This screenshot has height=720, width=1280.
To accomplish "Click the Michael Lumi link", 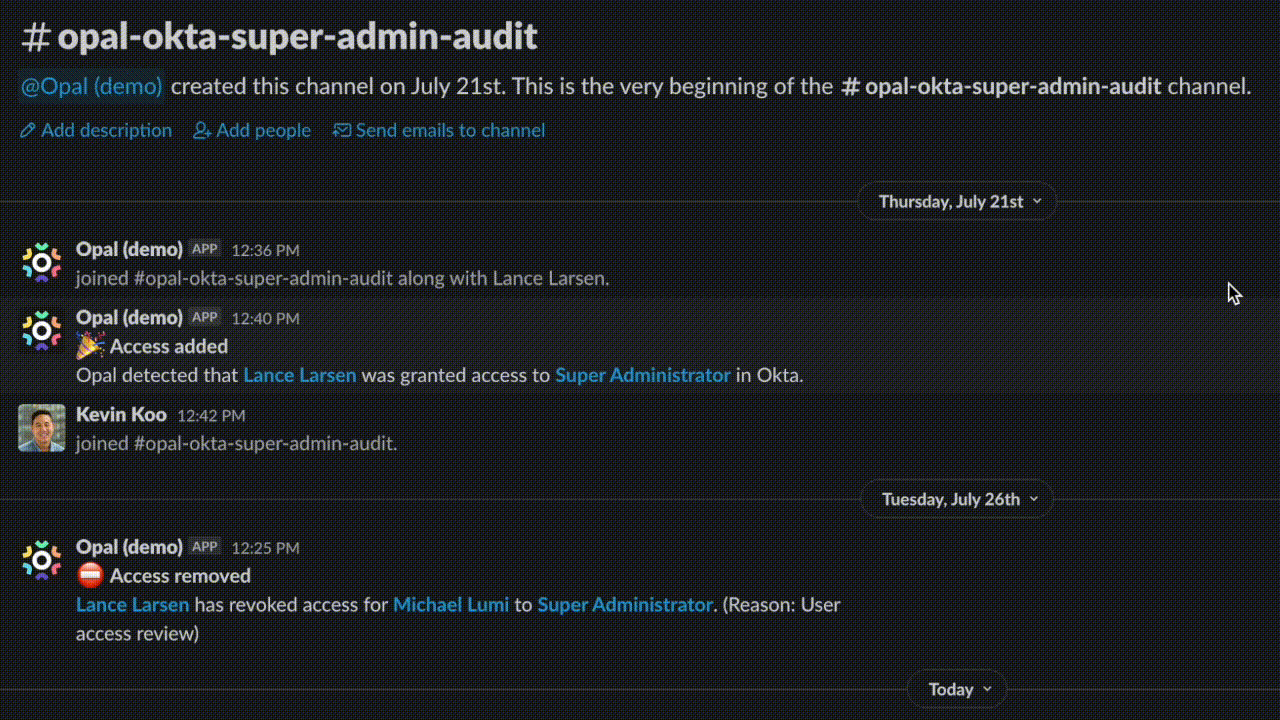I will (451, 605).
